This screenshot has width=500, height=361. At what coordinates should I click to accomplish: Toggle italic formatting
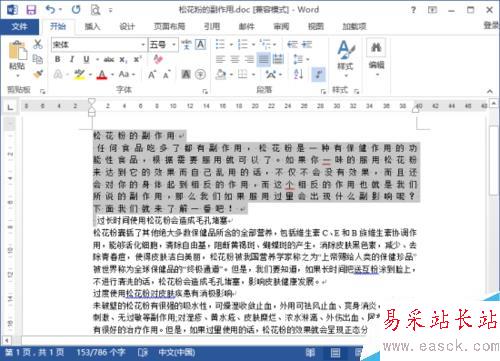click(72, 59)
